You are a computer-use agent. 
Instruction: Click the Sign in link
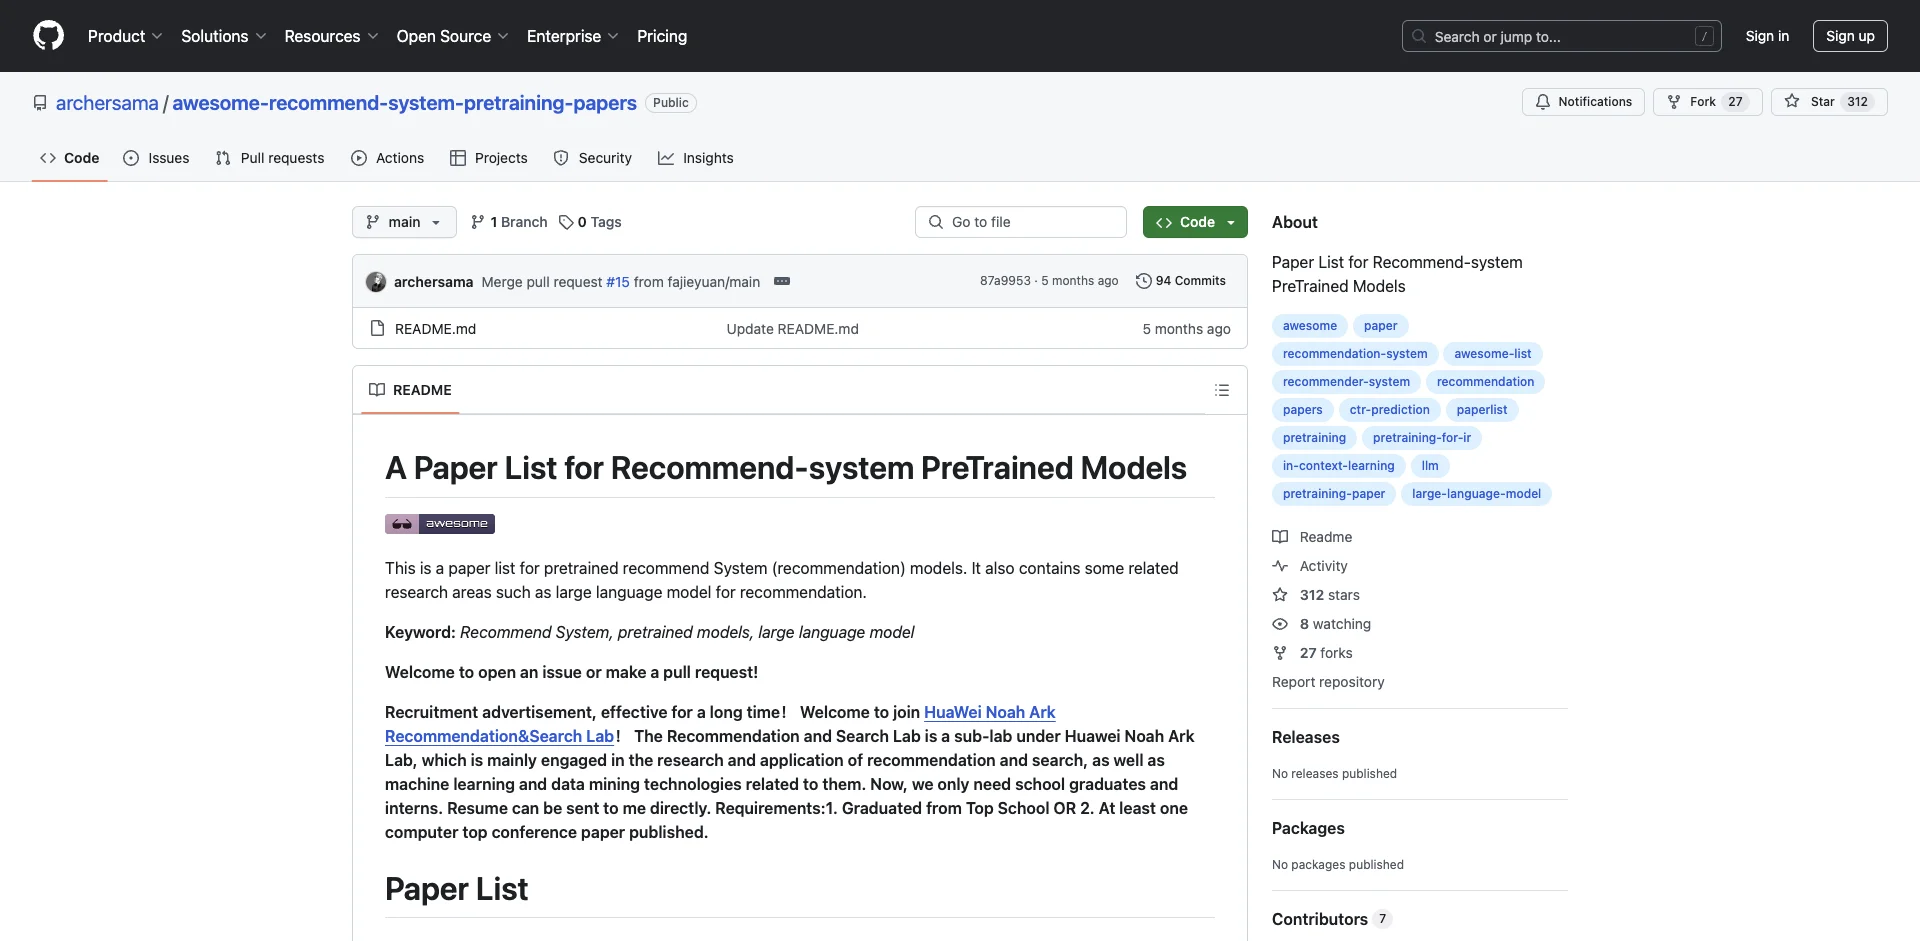[1767, 36]
